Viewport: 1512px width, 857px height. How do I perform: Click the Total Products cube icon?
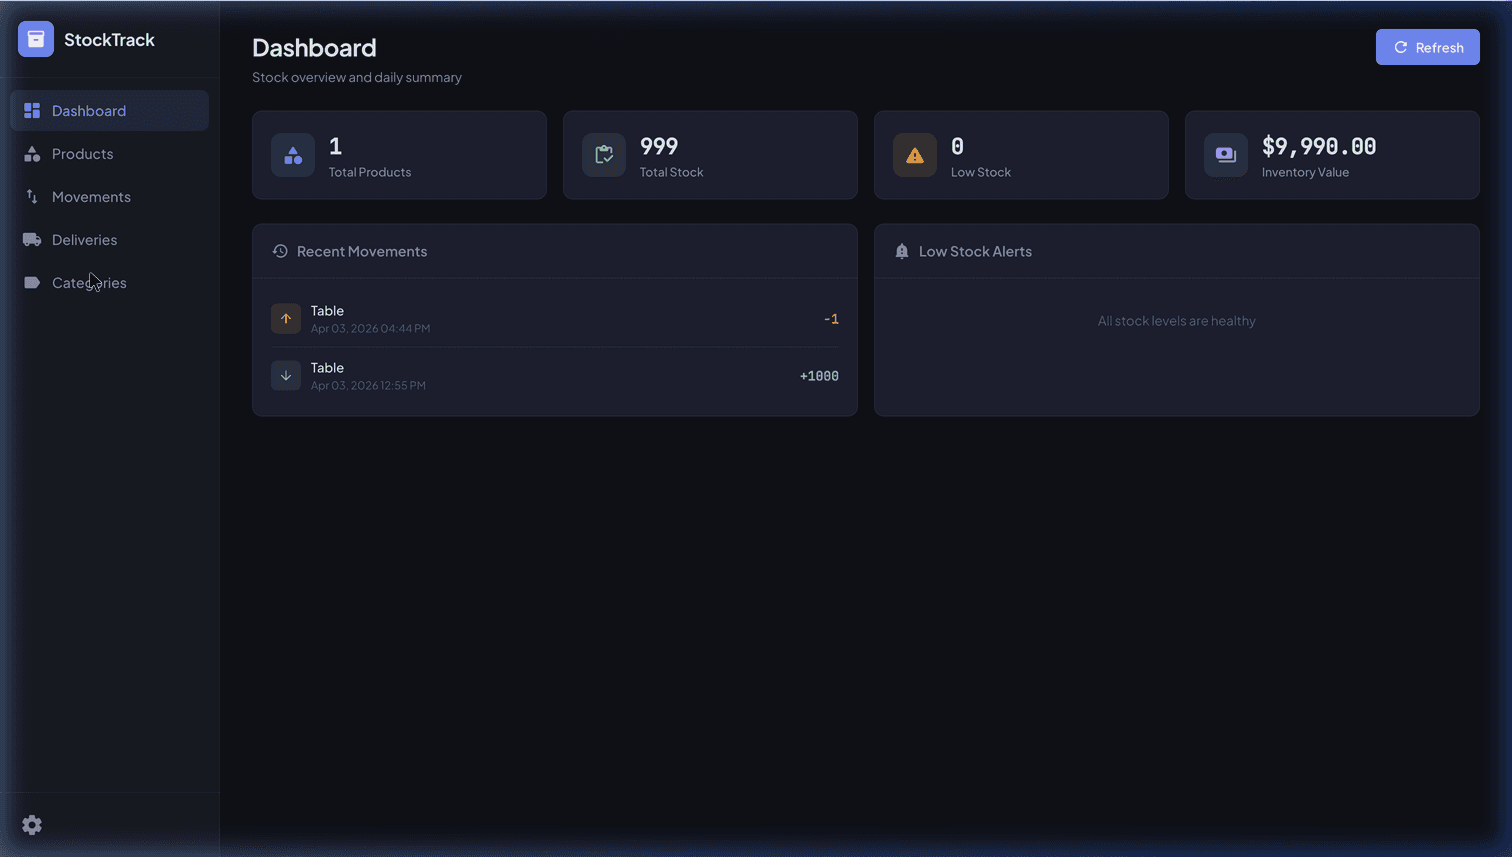click(x=292, y=155)
